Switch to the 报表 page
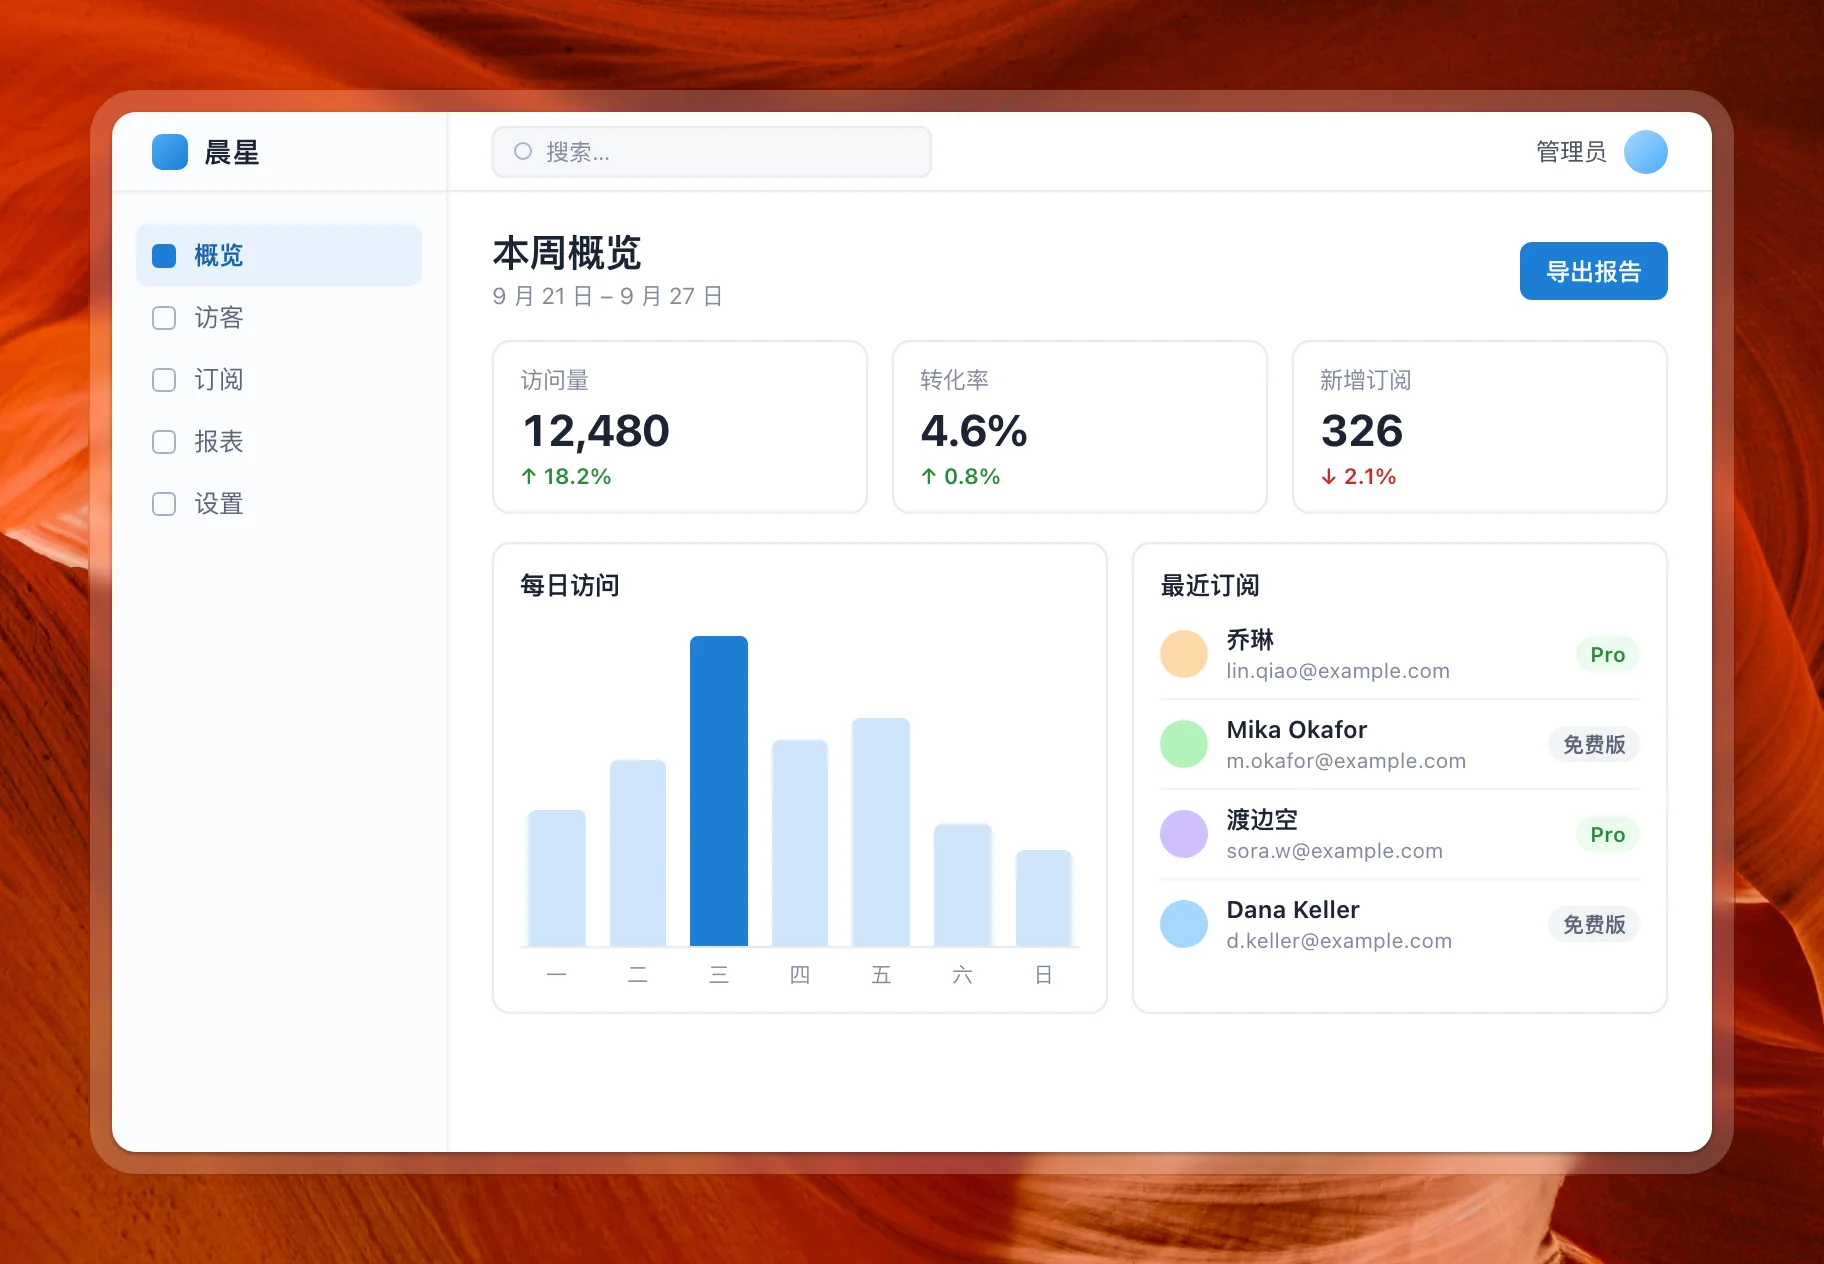This screenshot has width=1824, height=1264. click(x=279, y=442)
